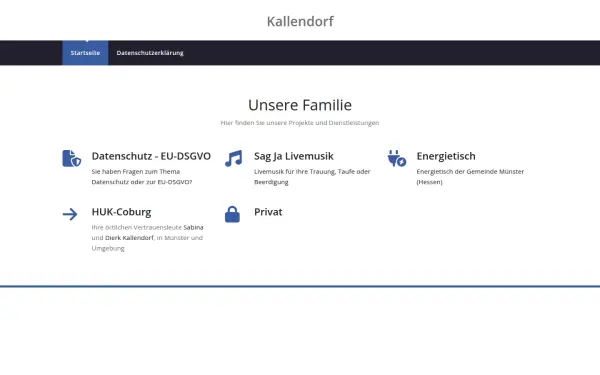The image size is (600, 375).
Task: Click the word 'Umgebung' under HUK-Coburg
Action: point(108,248)
